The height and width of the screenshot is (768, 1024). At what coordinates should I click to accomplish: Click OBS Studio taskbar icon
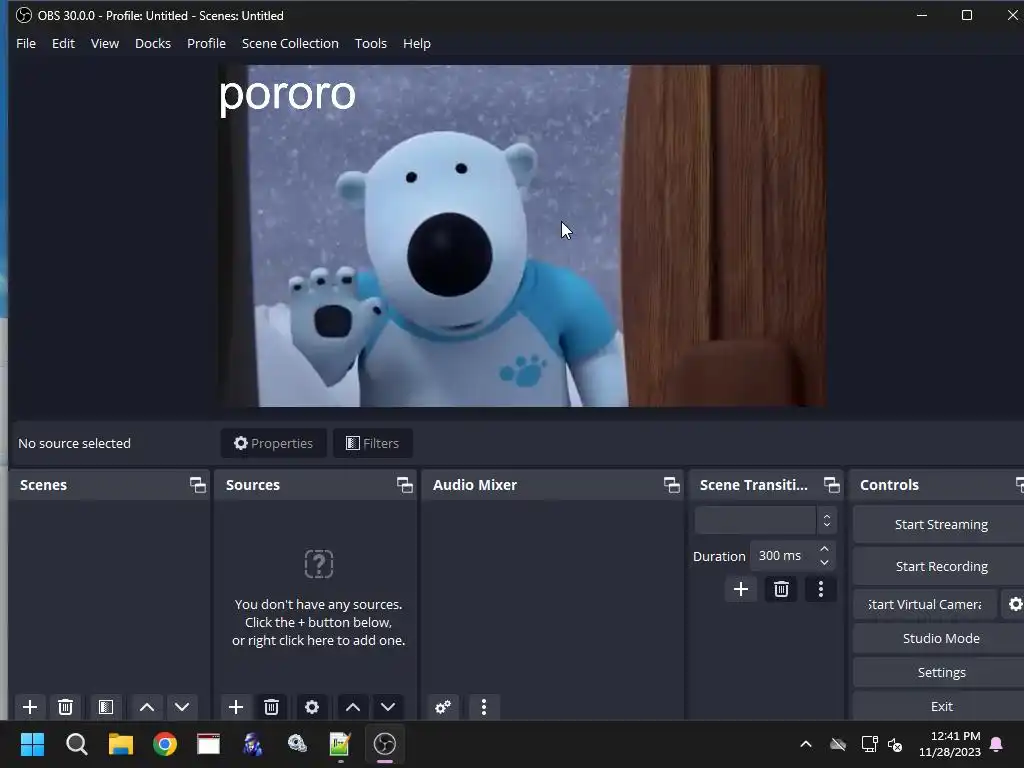click(x=385, y=744)
